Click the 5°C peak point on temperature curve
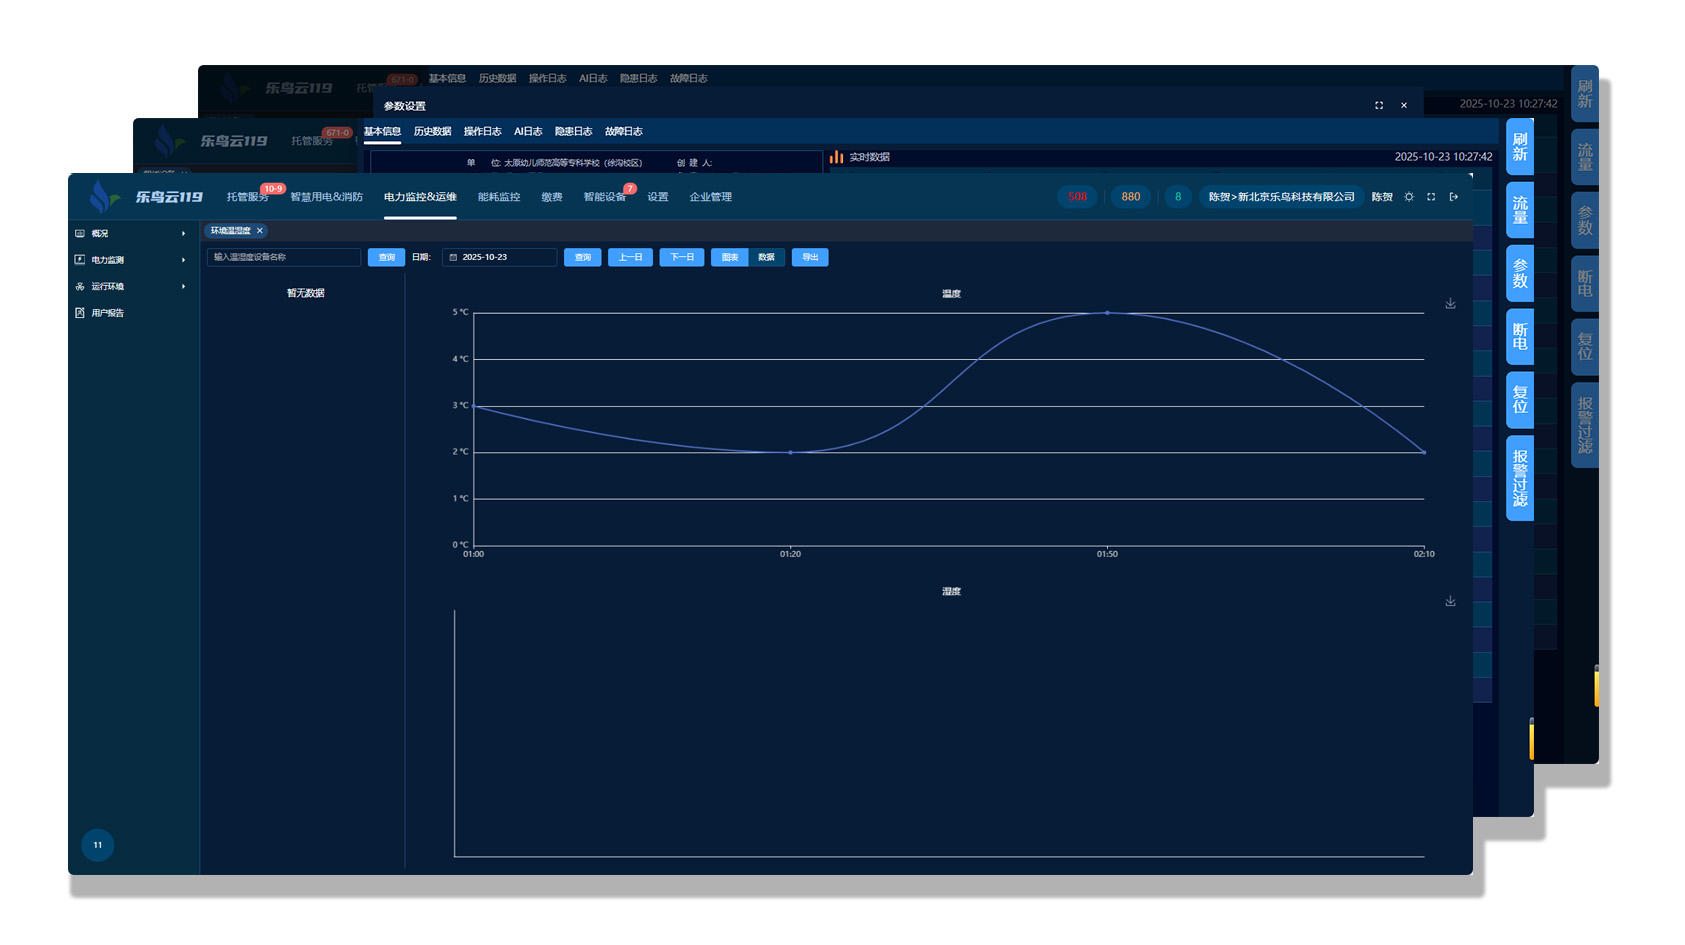 point(1107,313)
